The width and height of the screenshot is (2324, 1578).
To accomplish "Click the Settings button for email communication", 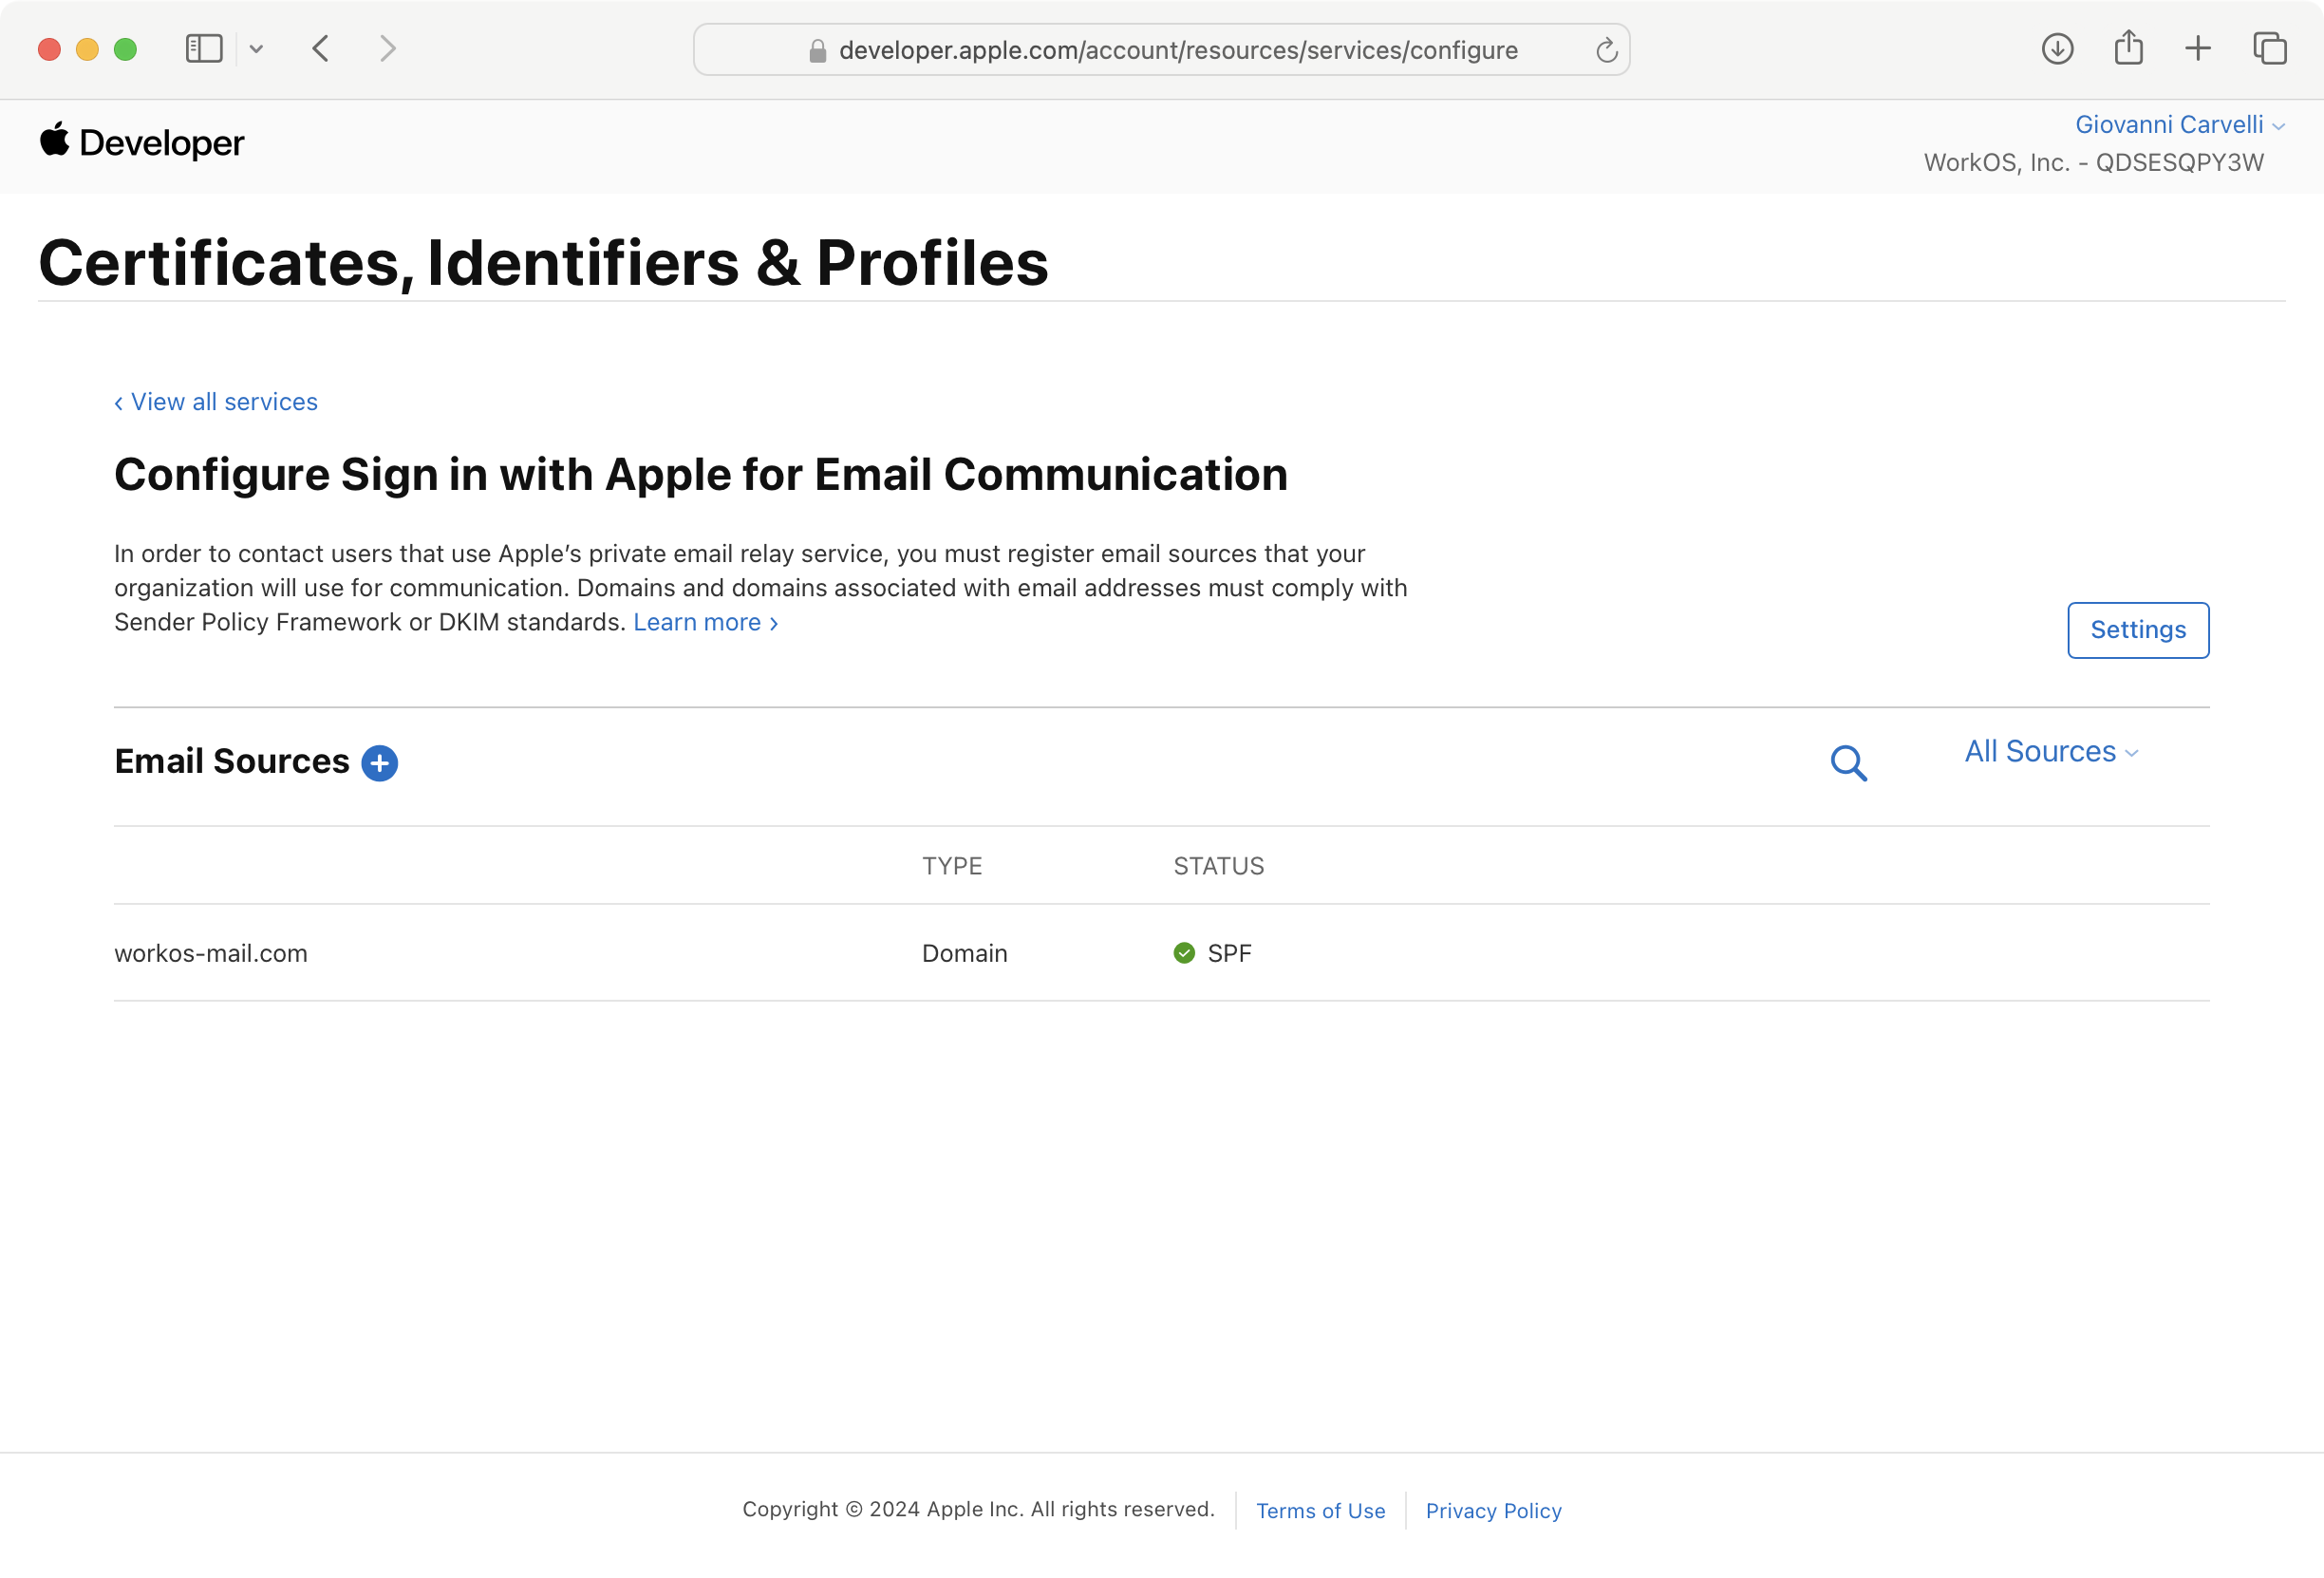I will click(x=2137, y=629).
